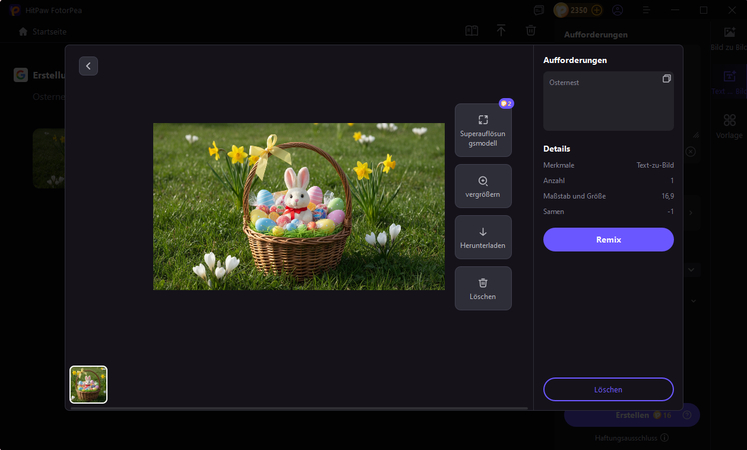Copy the Osternest prompt text
This screenshot has width=747, height=450.
click(666, 79)
